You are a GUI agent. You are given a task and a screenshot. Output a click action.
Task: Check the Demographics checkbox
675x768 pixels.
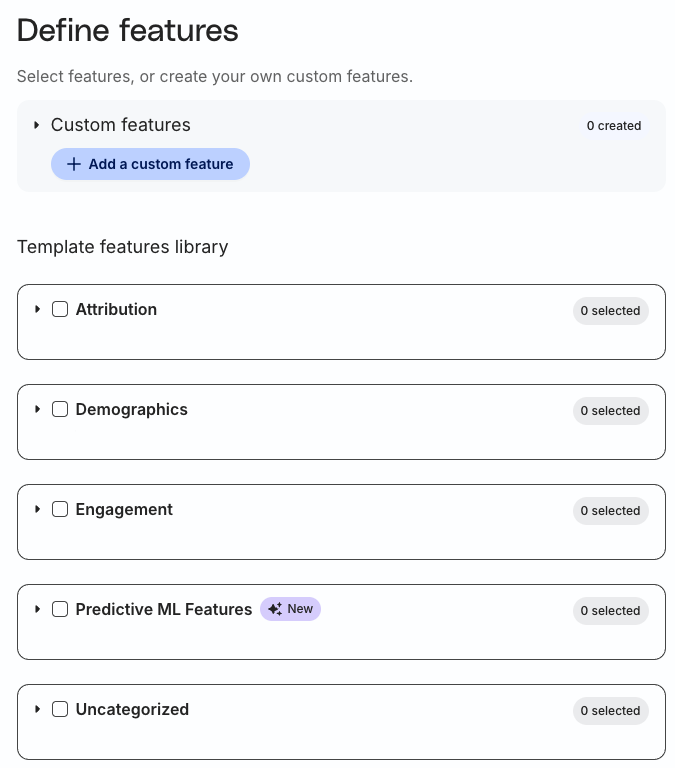(60, 409)
